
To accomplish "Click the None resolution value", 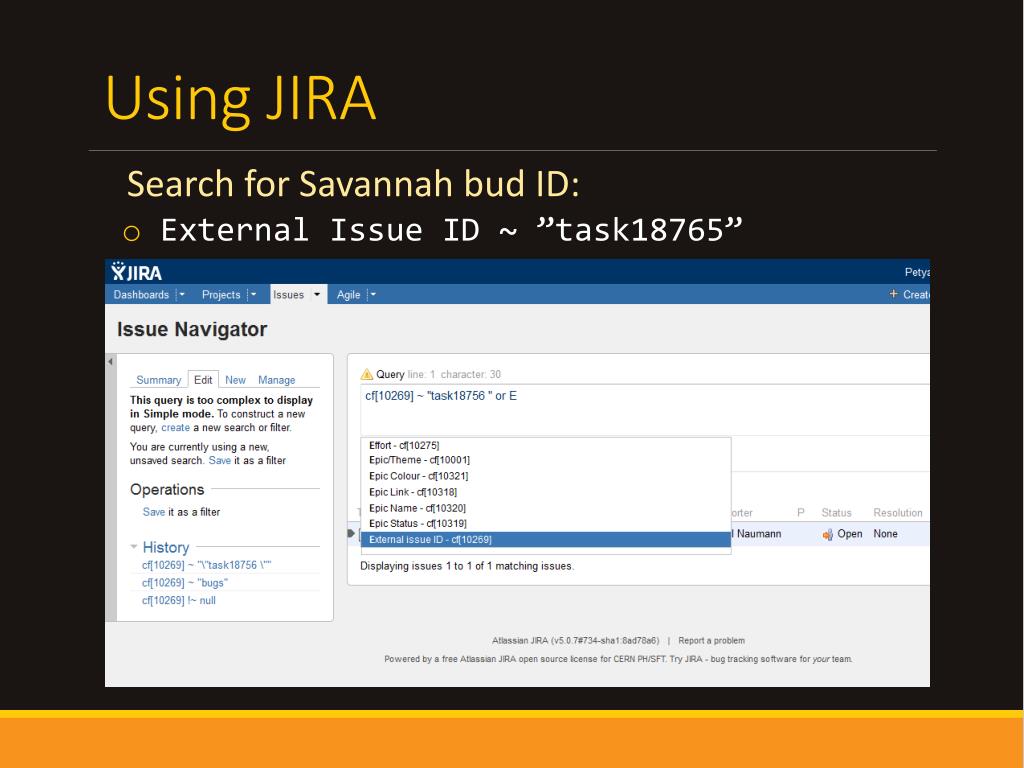I will tap(886, 534).
